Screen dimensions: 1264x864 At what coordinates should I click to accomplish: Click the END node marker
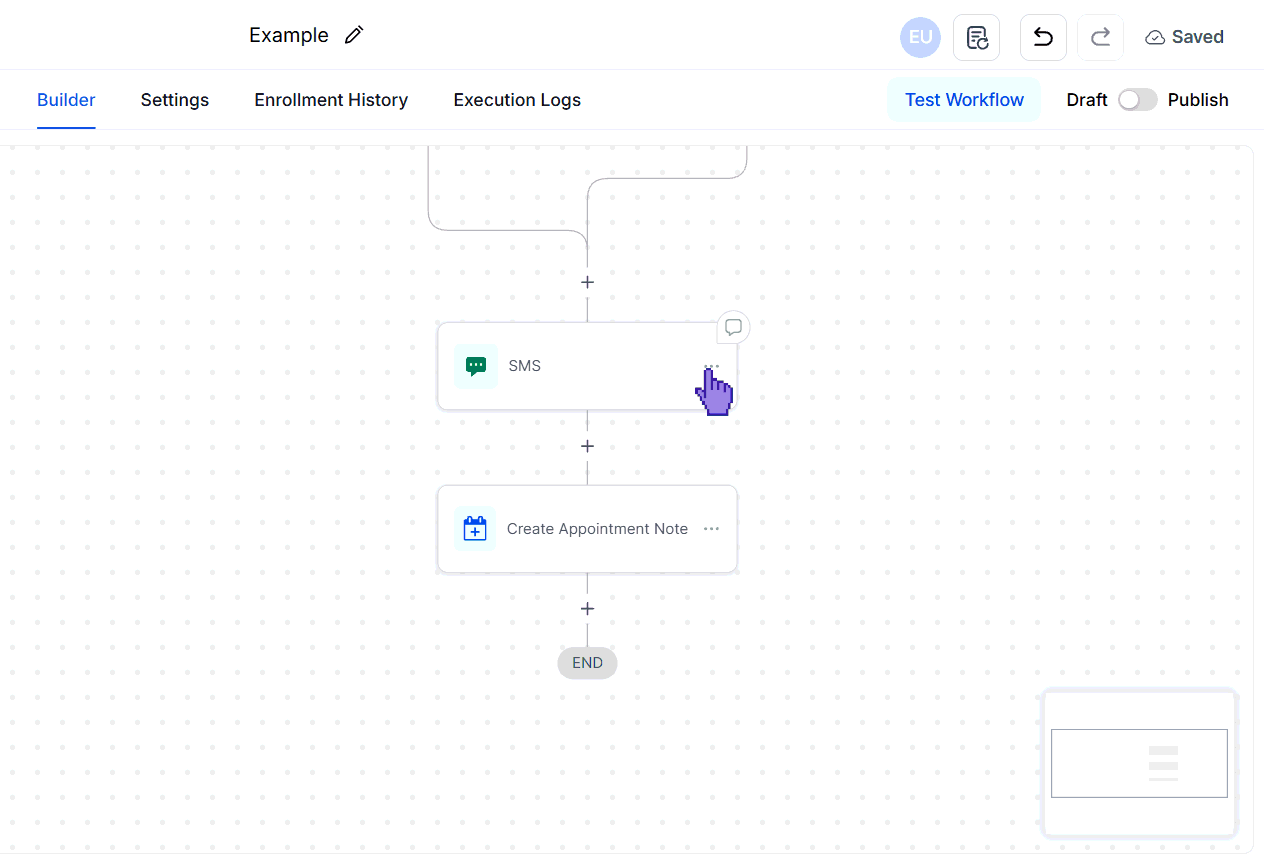coord(587,662)
